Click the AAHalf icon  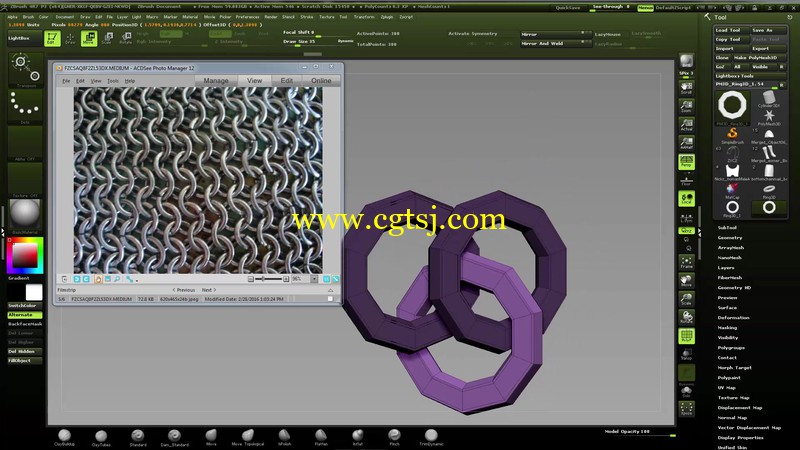click(x=686, y=143)
